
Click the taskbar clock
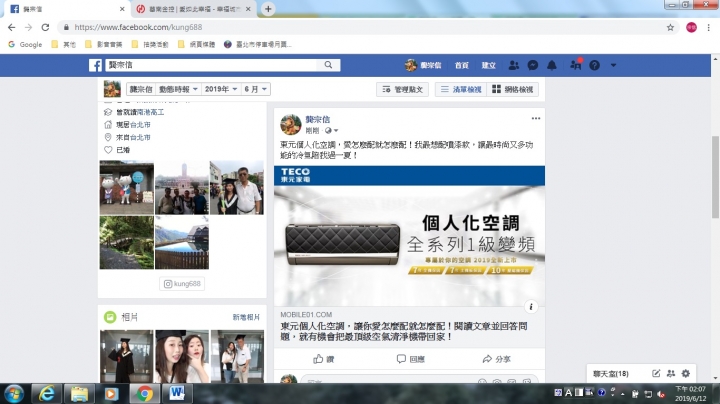coord(691,393)
